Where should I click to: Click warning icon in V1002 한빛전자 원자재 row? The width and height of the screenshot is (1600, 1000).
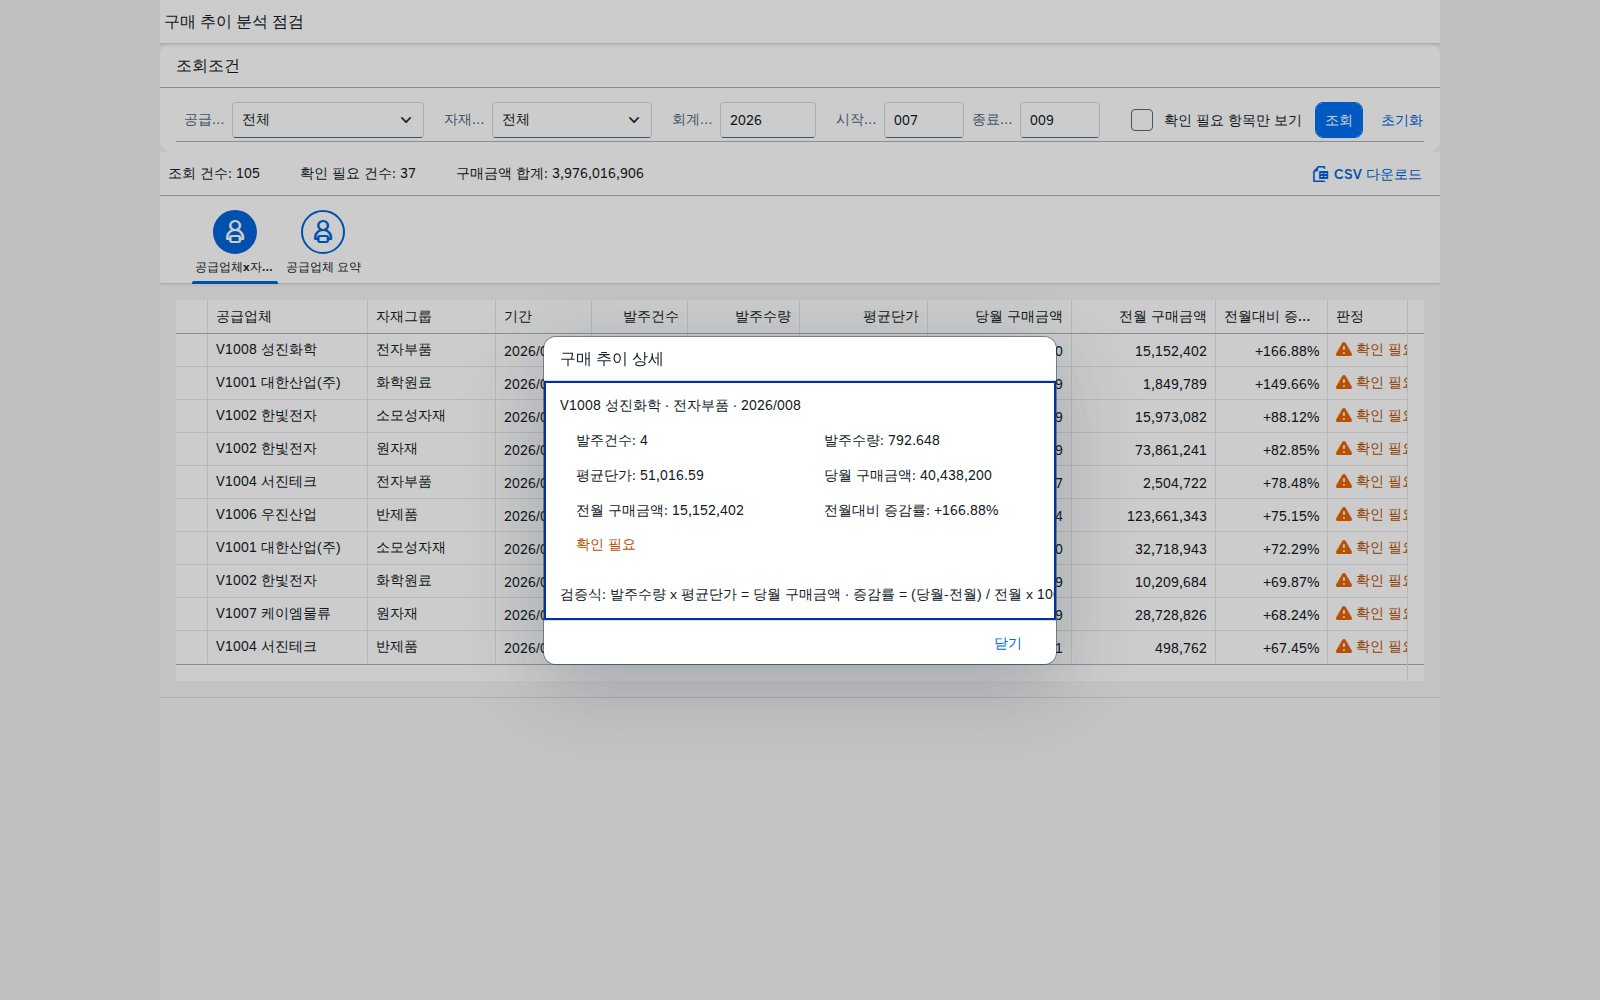point(1344,448)
